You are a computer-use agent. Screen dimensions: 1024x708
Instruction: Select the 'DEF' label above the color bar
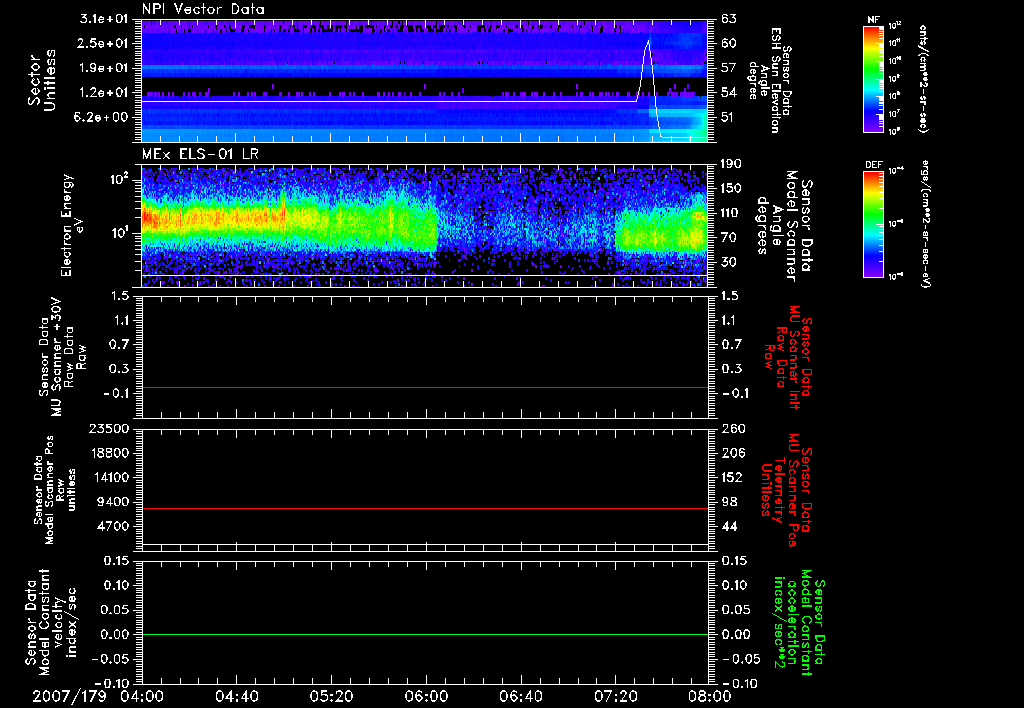(x=874, y=165)
